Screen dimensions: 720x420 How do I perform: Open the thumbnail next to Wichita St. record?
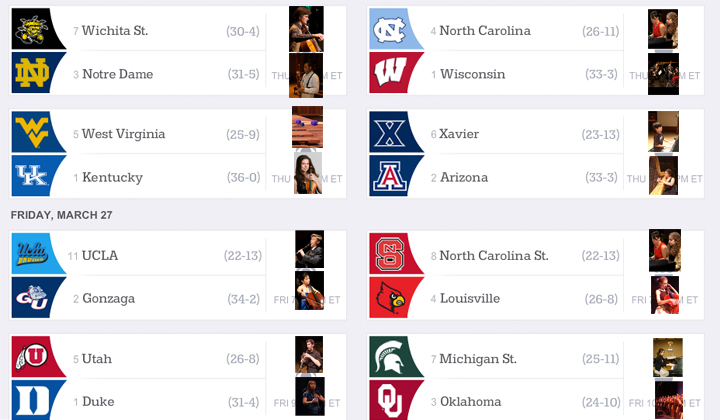305,28
